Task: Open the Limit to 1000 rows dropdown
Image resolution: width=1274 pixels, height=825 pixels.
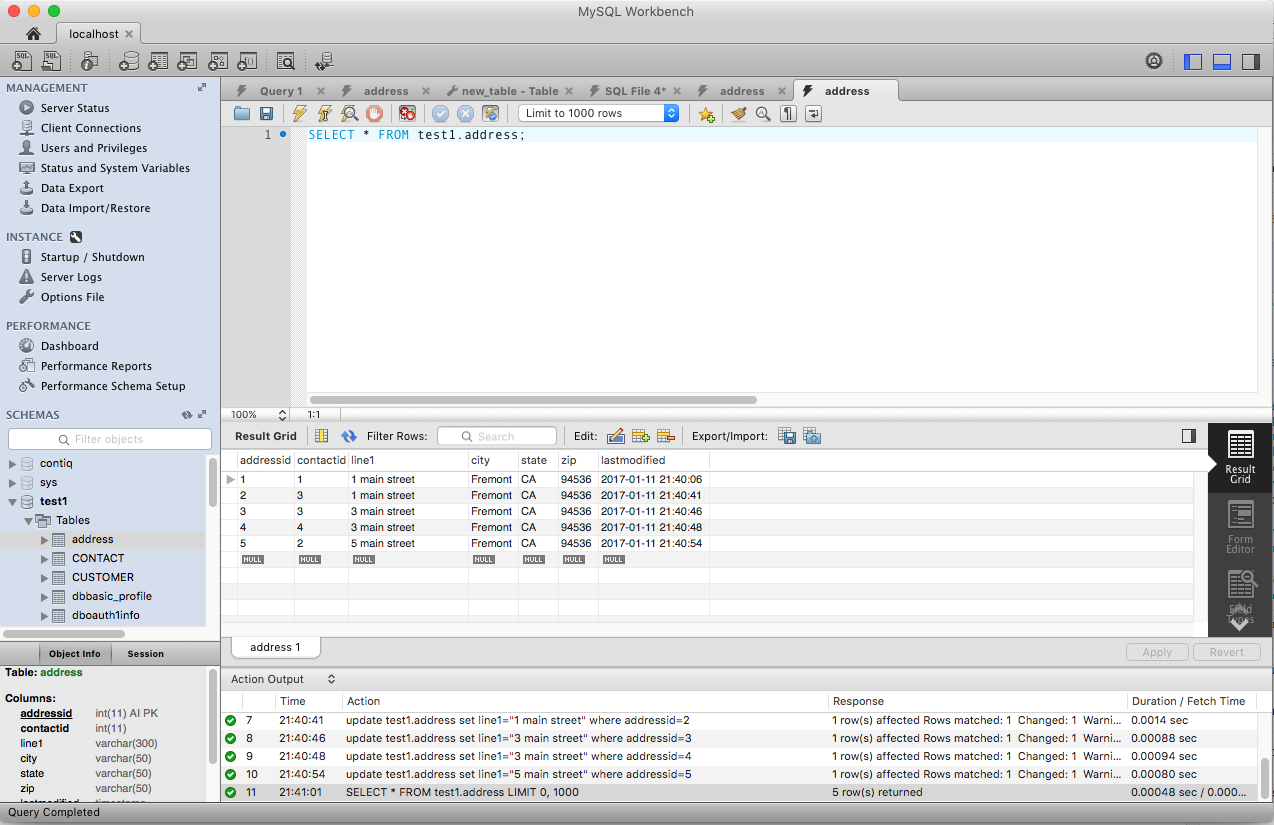Action: coord(599,114)
